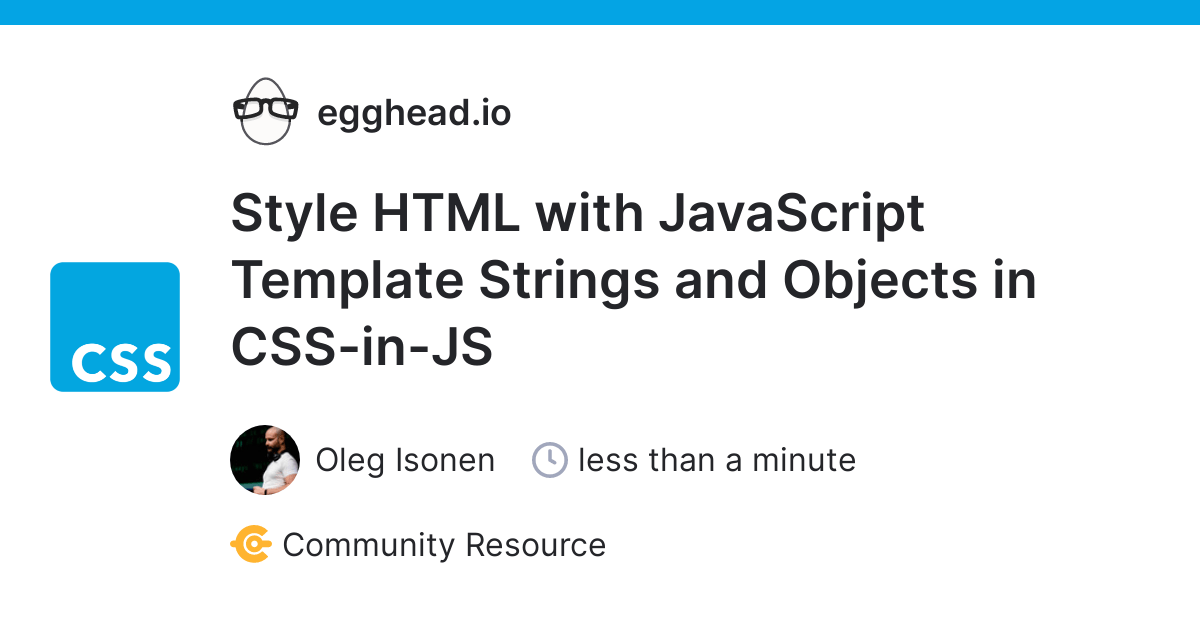
Task: Click the orange Community Resource badge icon
Action: pyautogui.click(x=251, y=545)
